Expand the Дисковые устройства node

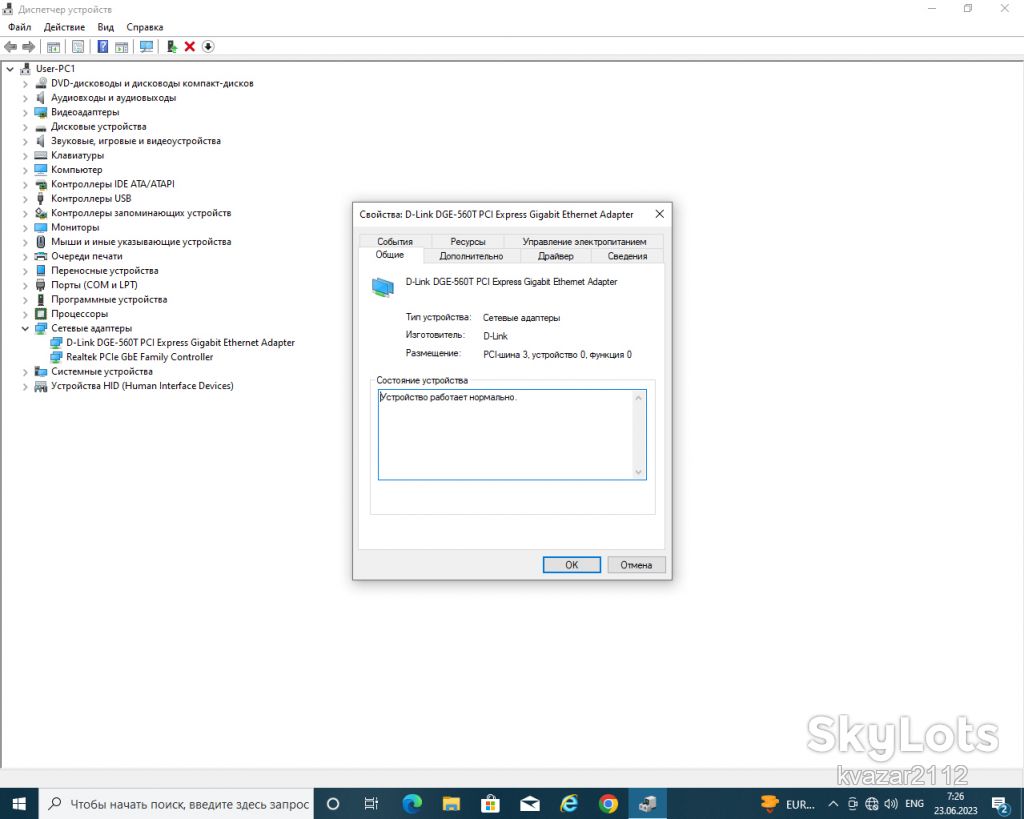[x=25, y=127]
